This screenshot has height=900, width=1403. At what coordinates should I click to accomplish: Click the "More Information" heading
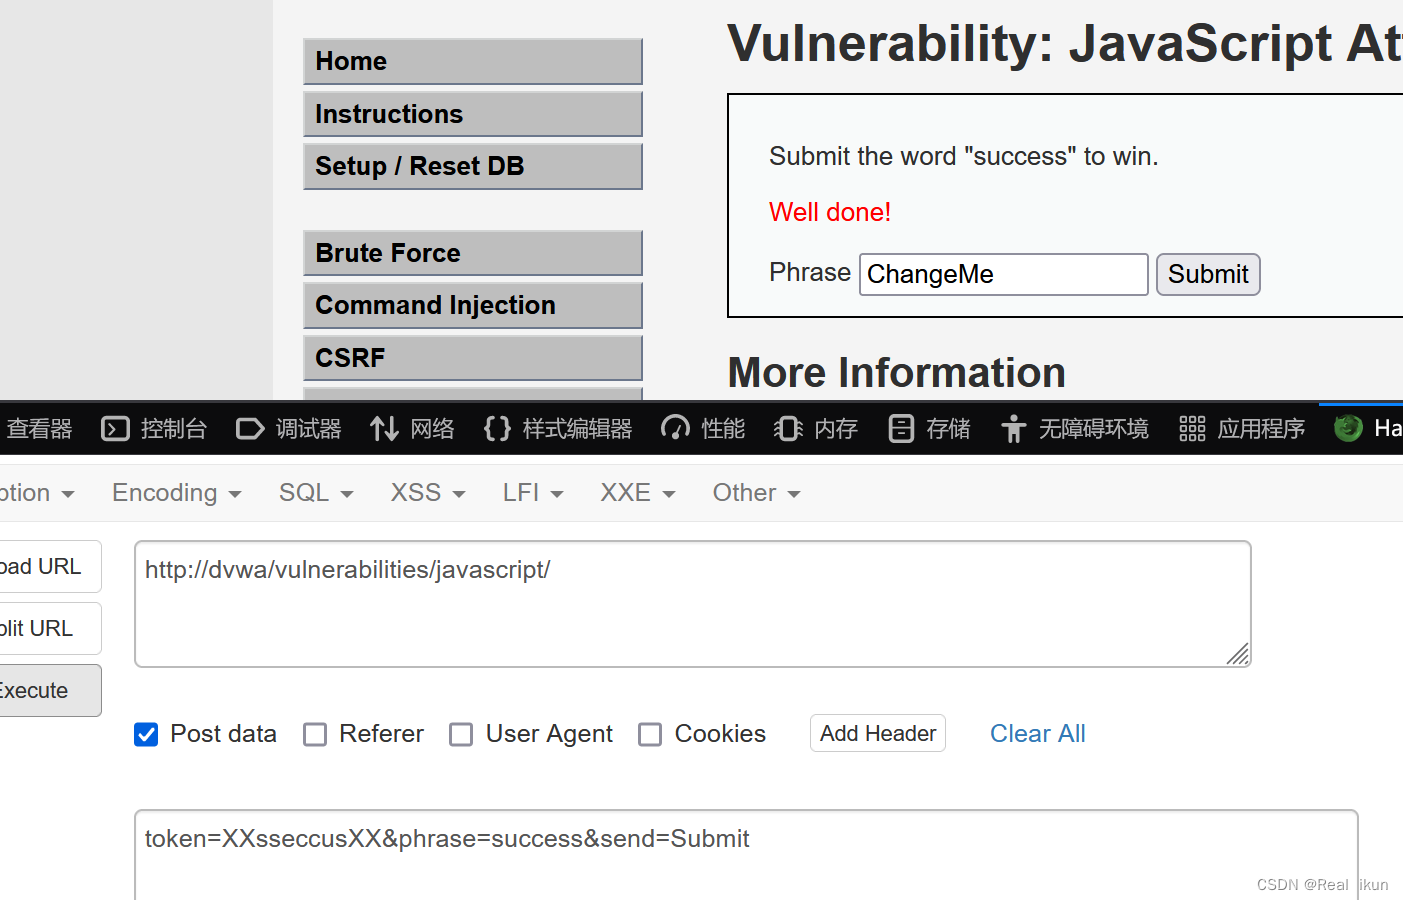pos(897,373)
